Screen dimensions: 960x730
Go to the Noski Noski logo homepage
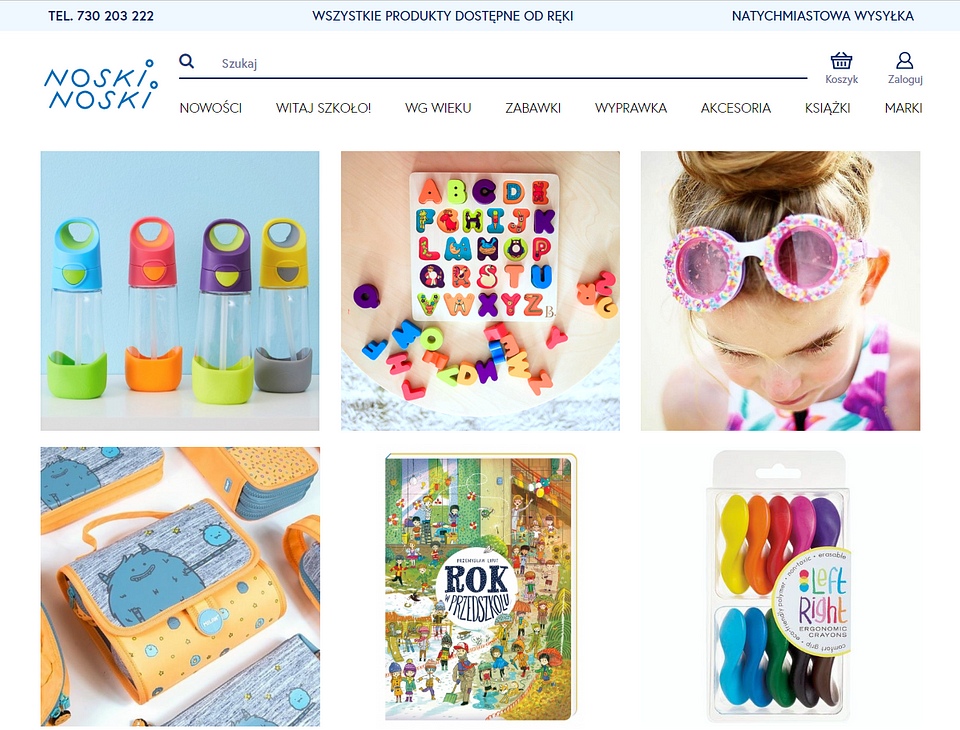pos(100,85)
